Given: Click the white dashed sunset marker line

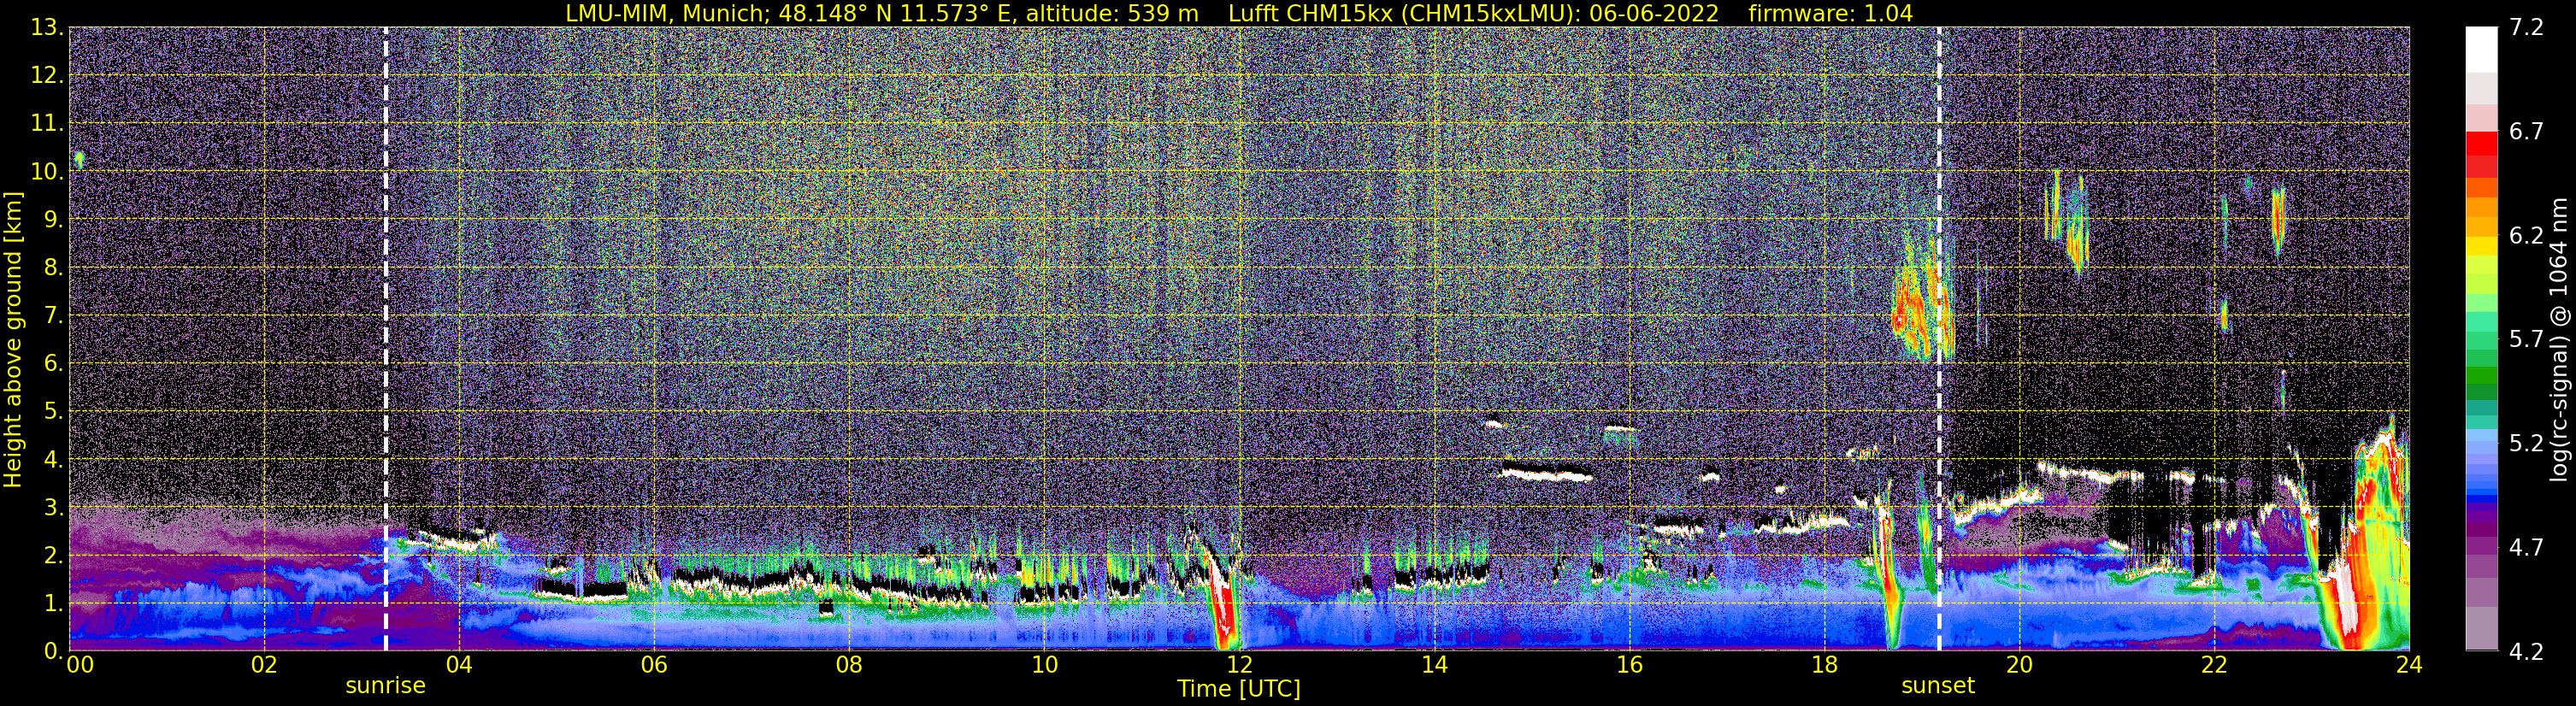Looking at the screenshot, I should 1938,339.
